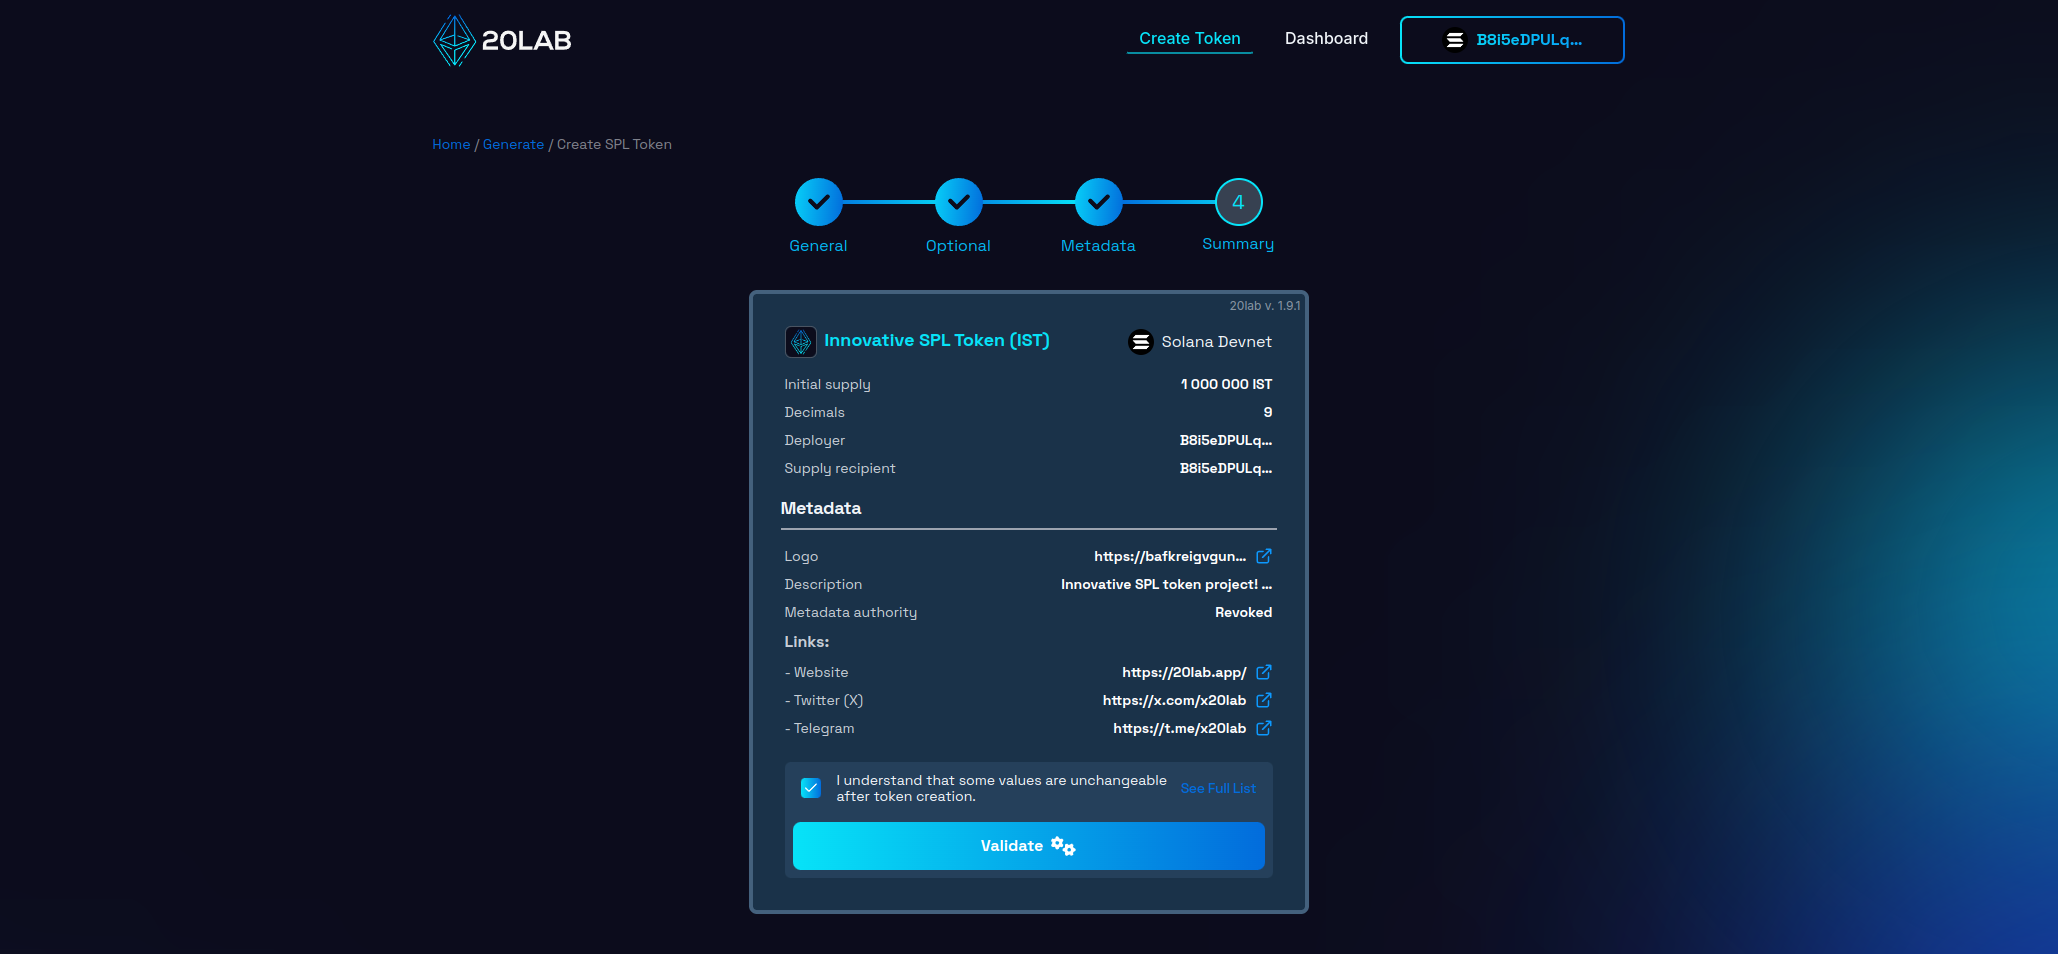Screen dimensions: 2058x954
Task: Click the https://x.com/x20lab URL
Action: click(1174, 700)
